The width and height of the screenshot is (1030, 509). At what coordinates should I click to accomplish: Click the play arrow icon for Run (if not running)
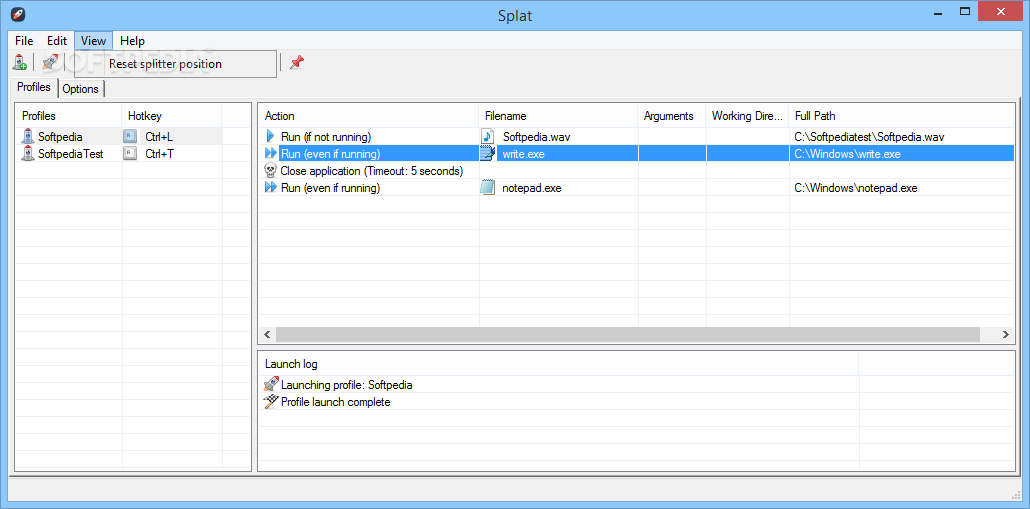271,137
